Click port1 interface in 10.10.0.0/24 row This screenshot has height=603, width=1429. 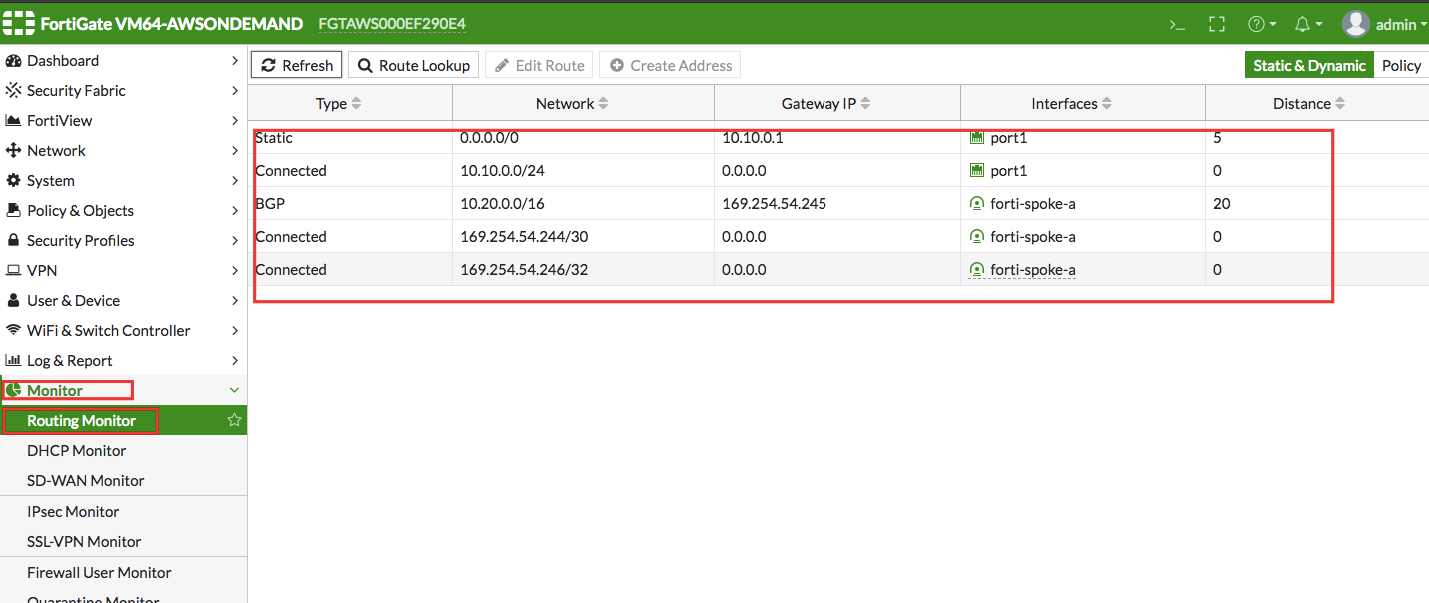click(x=999, y=171)
